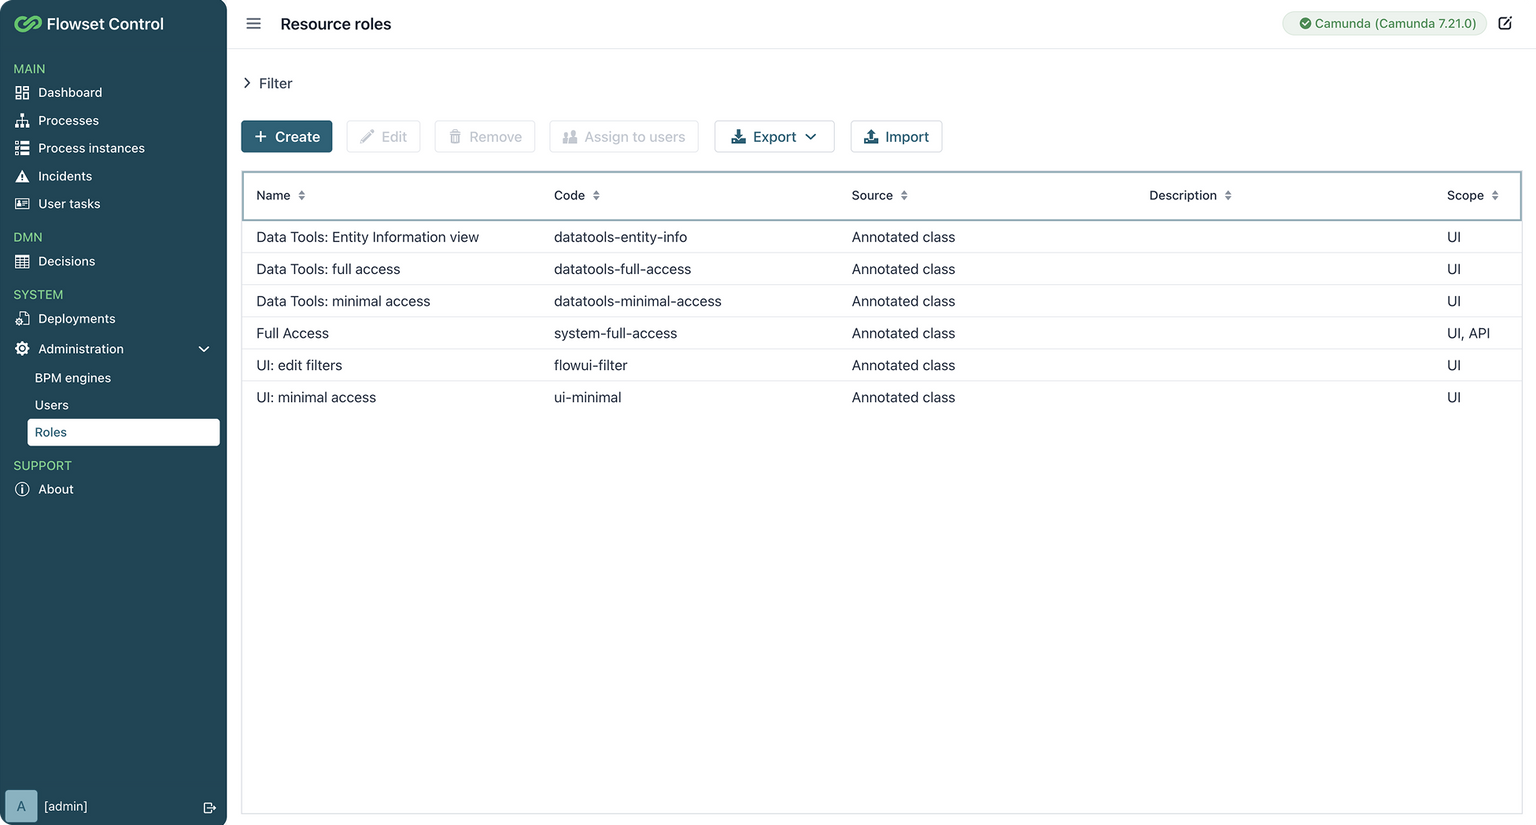1536x825 pixels.
Task: Click the Create button
Action: 286,136
